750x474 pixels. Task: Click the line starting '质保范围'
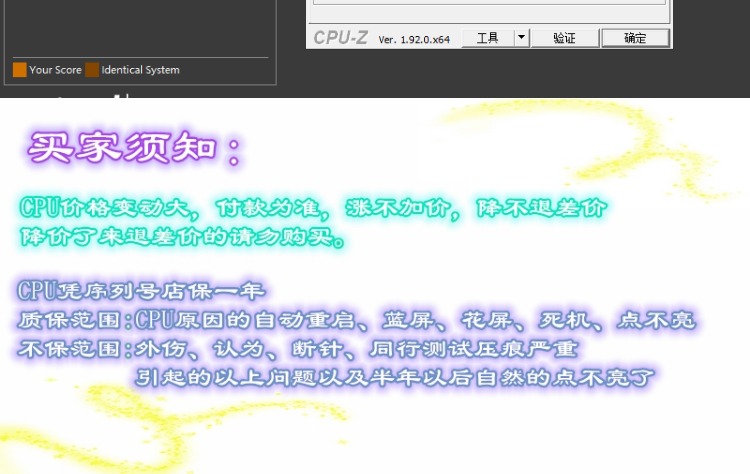coord(356,320)
